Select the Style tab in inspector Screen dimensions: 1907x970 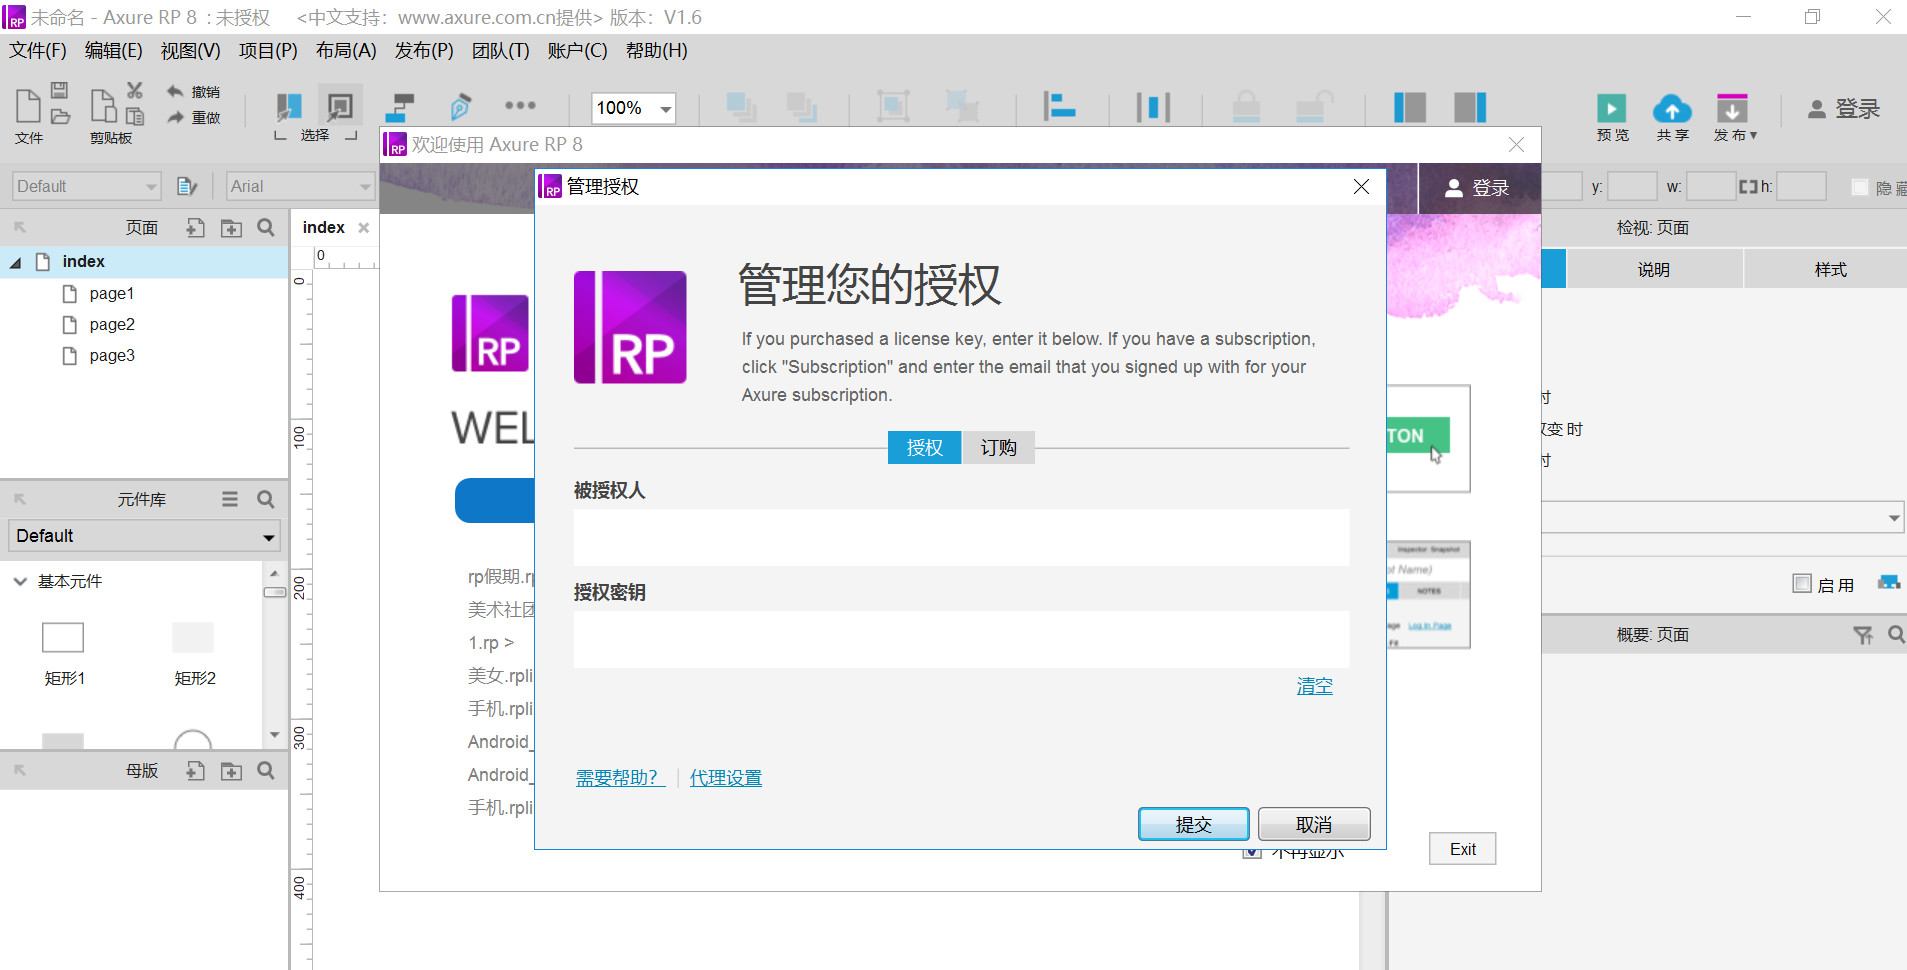[x=1830, y=270]
